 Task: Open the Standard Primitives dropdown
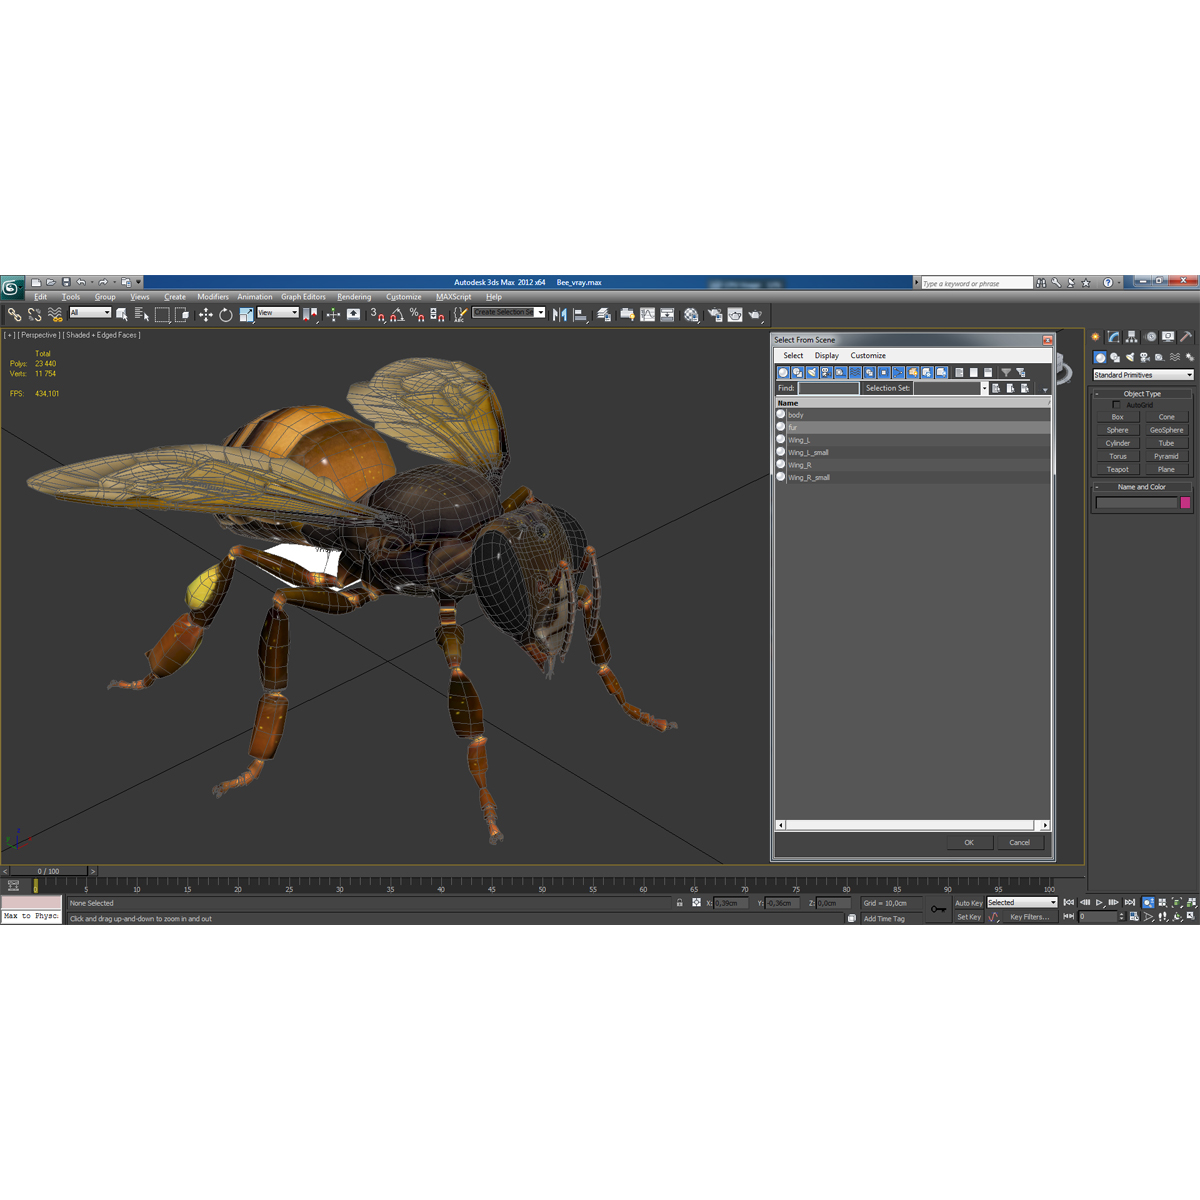point(1142,374)
